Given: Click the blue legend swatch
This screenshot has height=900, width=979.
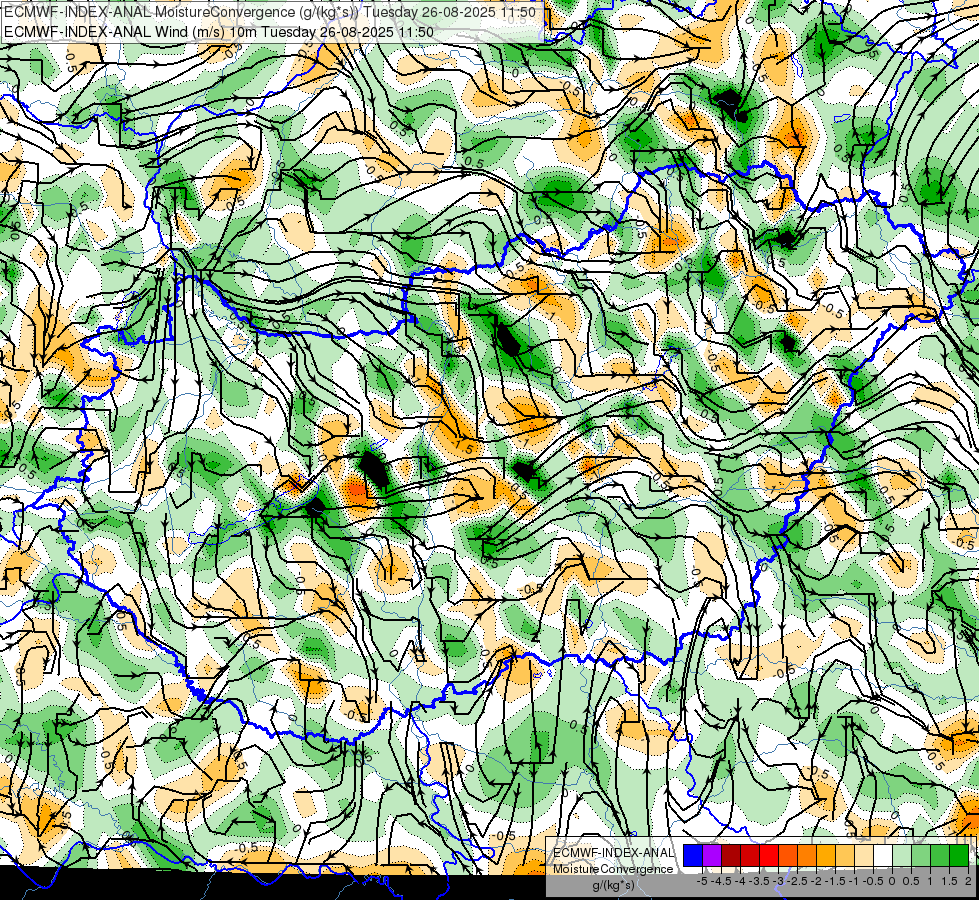Looking at the screenshot, I should (x=693, y=855).
